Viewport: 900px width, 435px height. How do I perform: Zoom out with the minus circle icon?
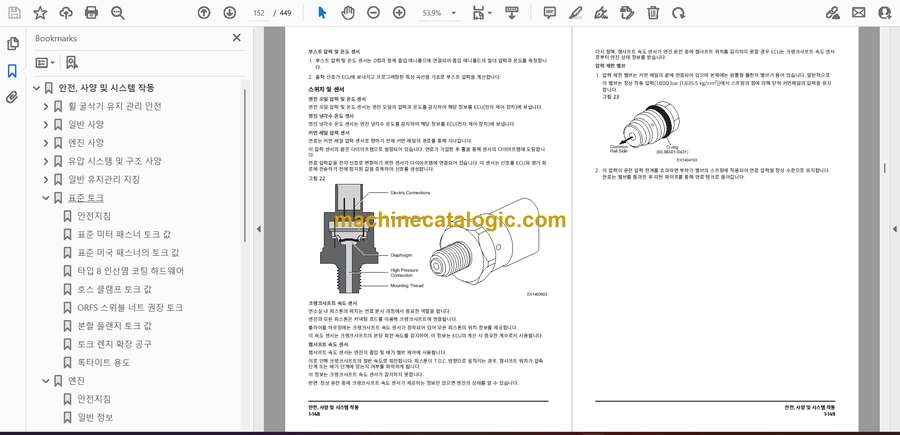click(374, 13)
